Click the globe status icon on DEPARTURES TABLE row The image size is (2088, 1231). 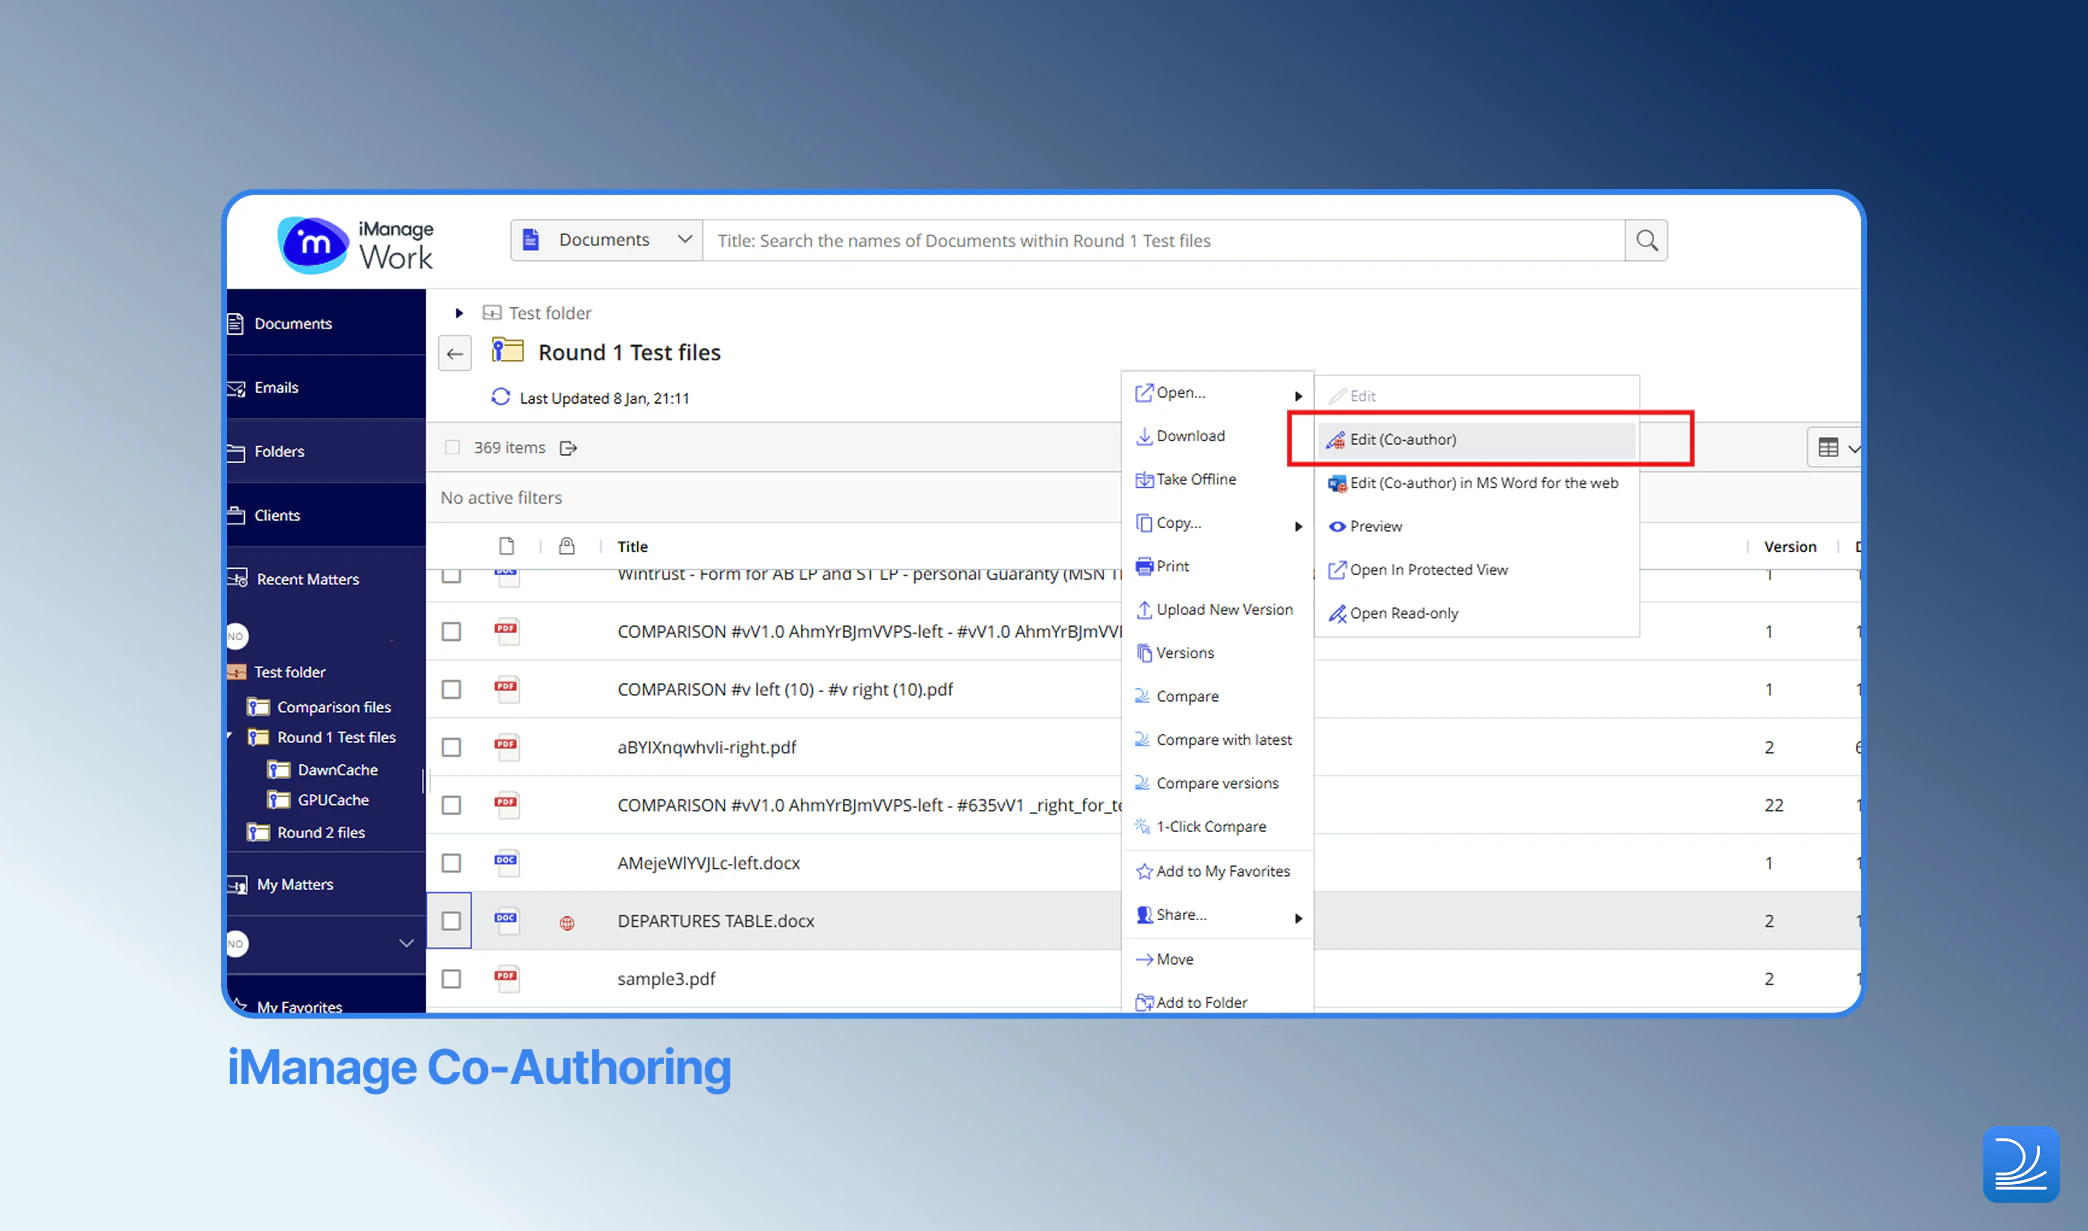pos(567,923)
